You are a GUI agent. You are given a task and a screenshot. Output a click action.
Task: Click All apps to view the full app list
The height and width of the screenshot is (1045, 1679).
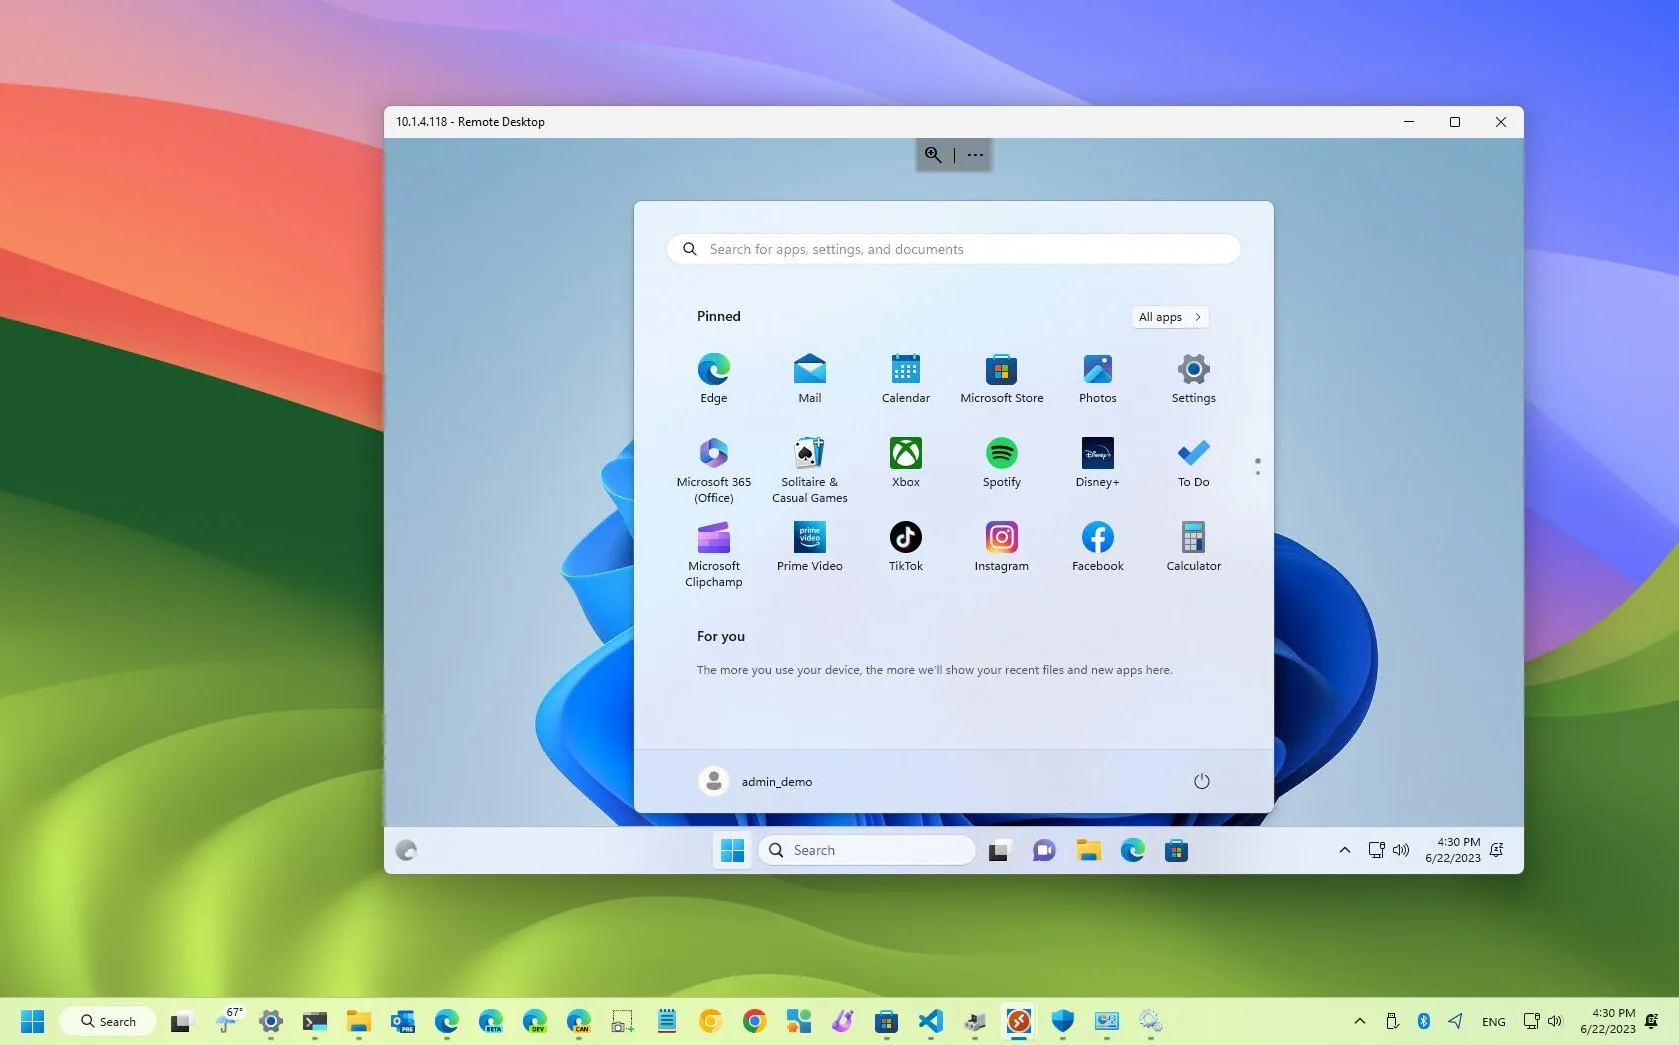(1168, 316)
